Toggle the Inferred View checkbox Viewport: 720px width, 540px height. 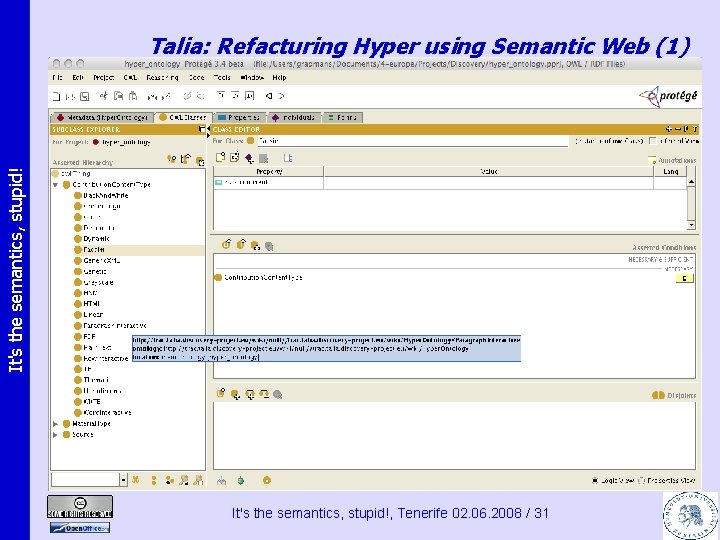click(652, 141)
